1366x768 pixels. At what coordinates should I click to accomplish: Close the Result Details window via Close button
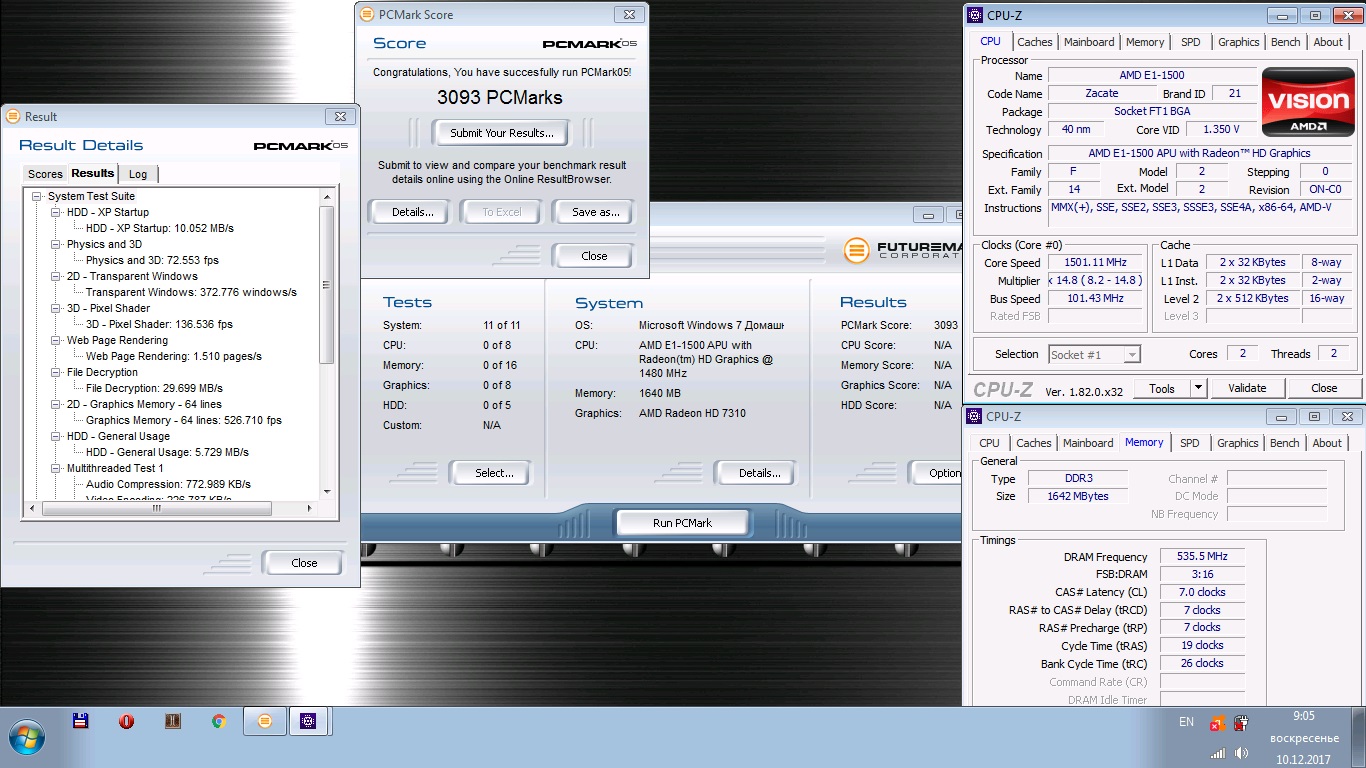pos(304,563)
